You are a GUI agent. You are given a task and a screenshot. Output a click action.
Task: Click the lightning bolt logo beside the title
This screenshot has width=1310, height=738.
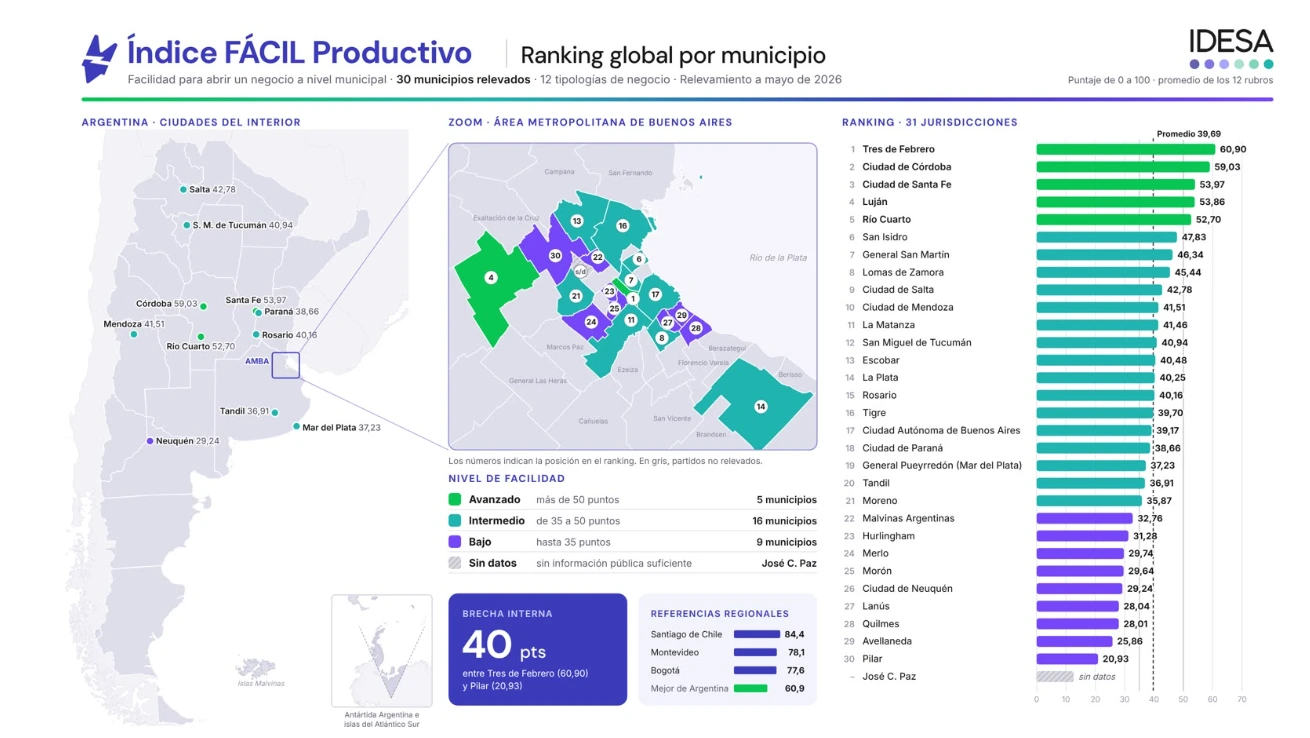(99, 59)
